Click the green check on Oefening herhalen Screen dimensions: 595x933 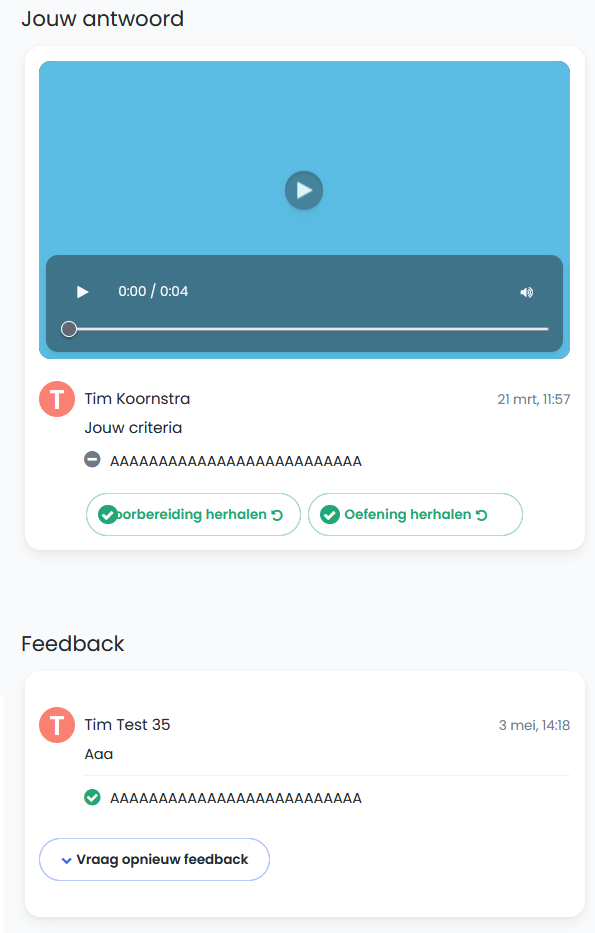(x=330, y=514)
